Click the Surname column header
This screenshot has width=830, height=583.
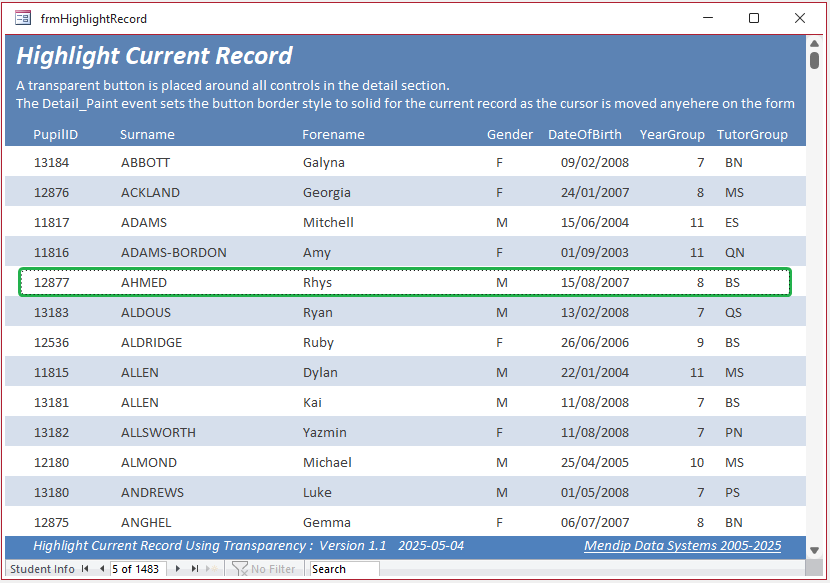click(147, 134)
